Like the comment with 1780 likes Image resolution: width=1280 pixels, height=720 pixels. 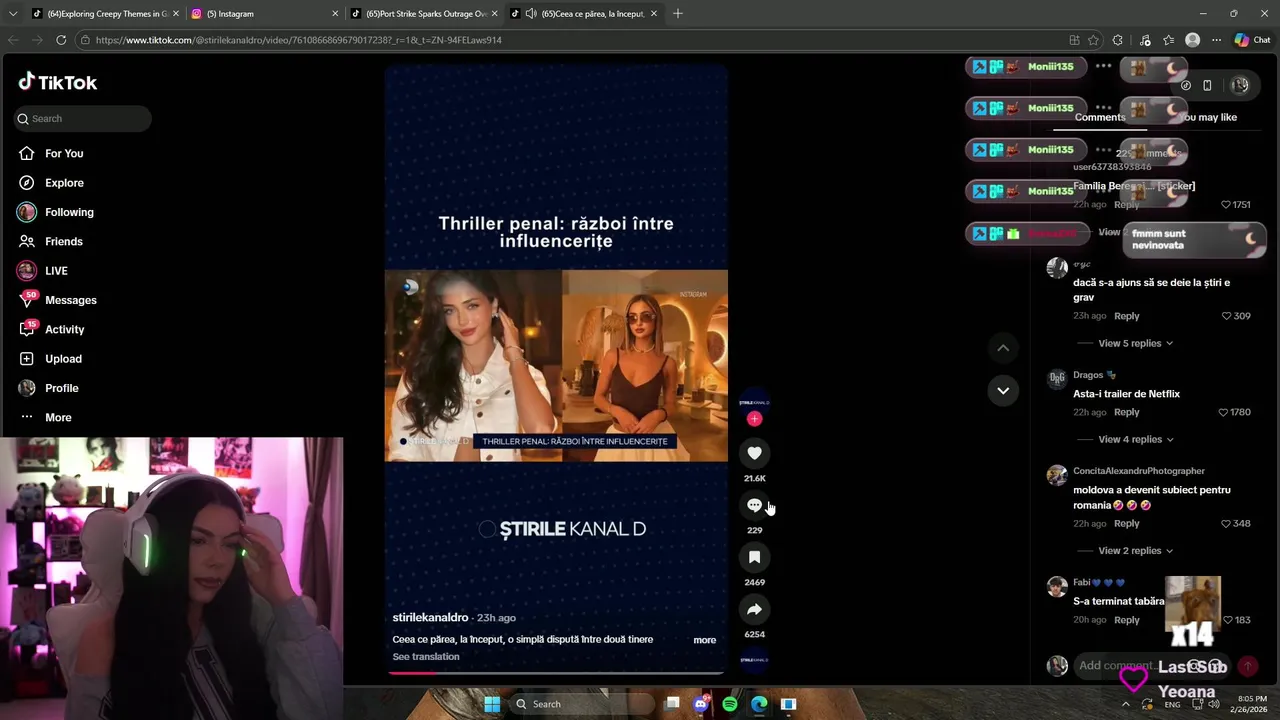tap(1223, 412)
